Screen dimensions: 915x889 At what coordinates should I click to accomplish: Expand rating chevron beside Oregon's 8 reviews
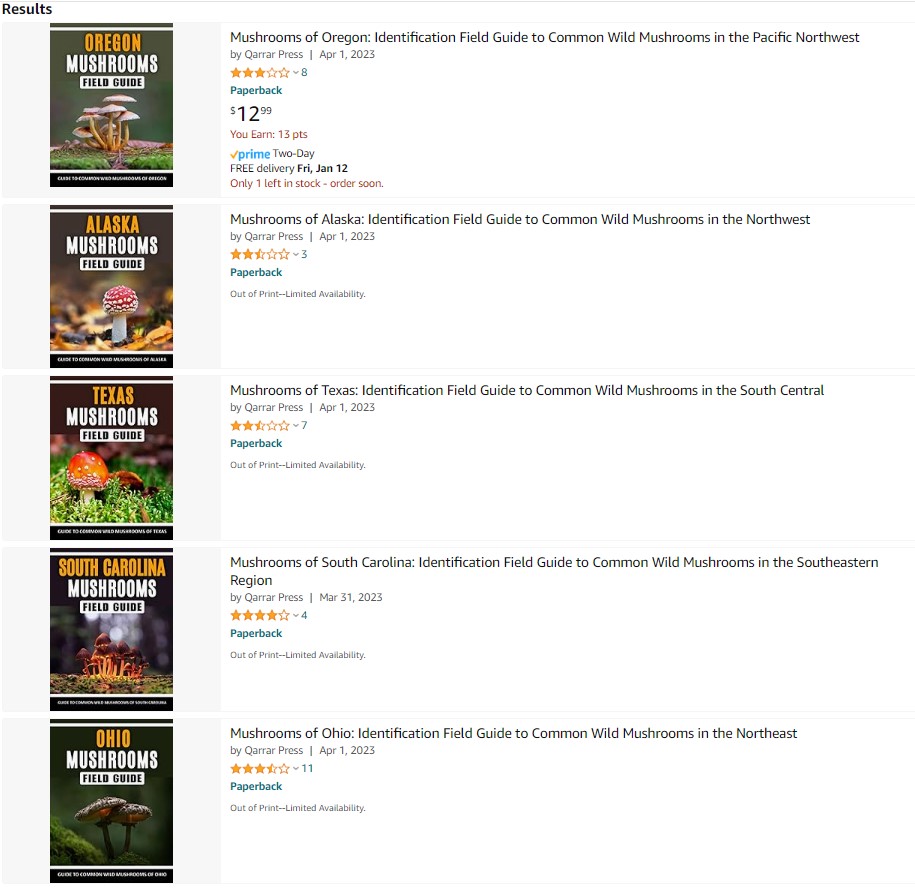pyautogui.click(x=296, y=73)
